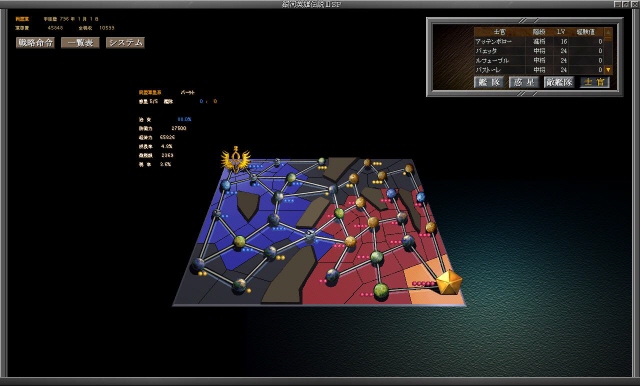The width and height of the screenshot is (640, 386).
Task: Switch to the 惑星 planet tab
Action: click(524, 82)
